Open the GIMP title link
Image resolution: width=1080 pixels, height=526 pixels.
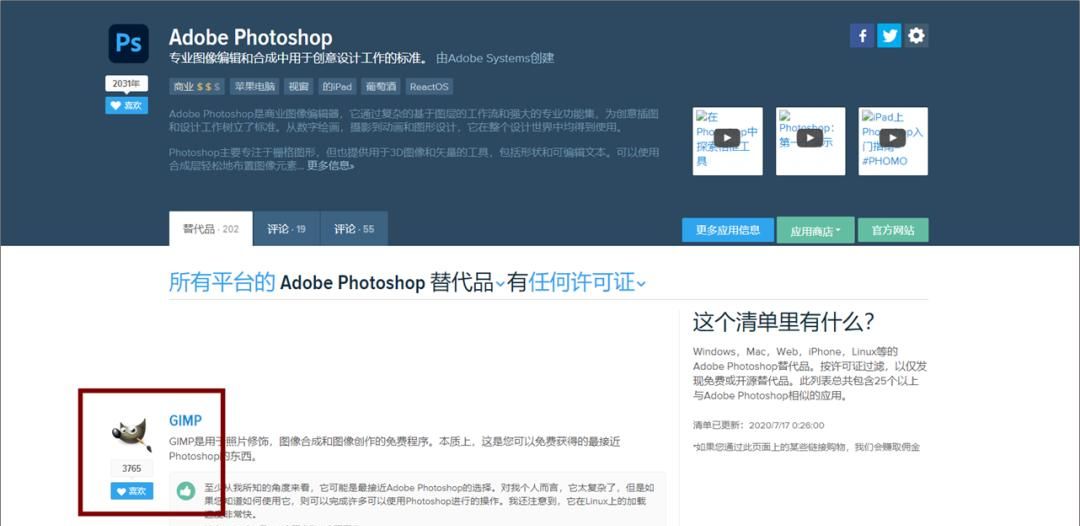click(x=185, y=421)
